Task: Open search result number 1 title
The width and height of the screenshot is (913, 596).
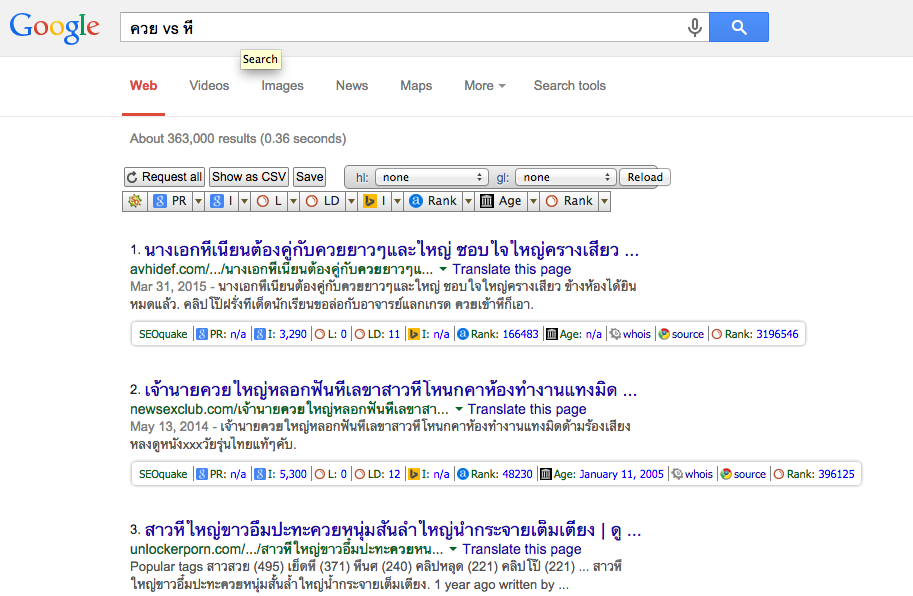Action: click(x=391, y=250)
